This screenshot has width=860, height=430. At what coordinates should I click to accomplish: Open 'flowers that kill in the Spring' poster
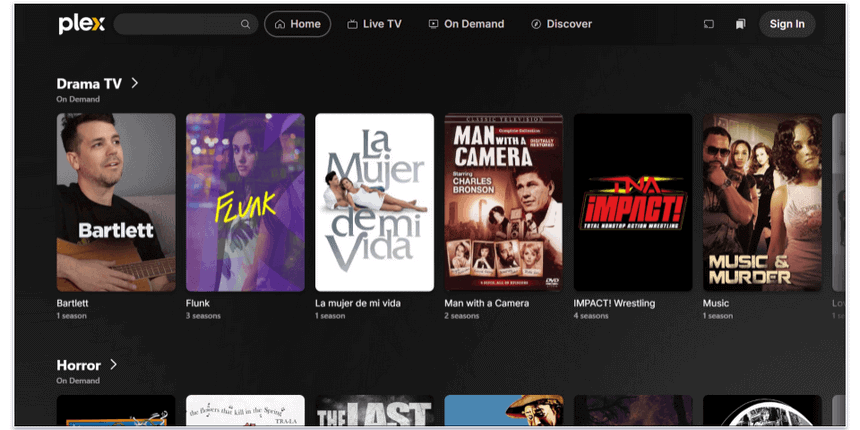click(245, 410)
